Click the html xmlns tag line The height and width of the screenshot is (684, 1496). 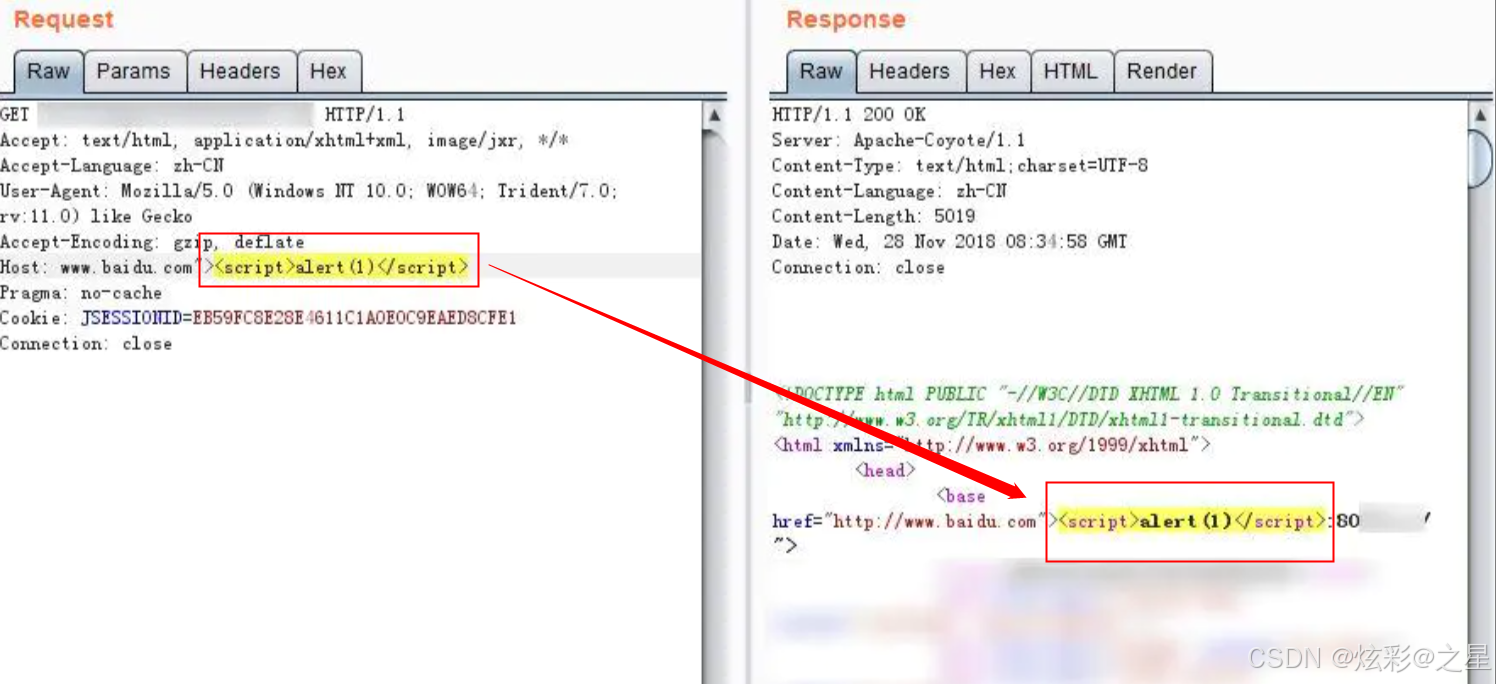[993, 445]
